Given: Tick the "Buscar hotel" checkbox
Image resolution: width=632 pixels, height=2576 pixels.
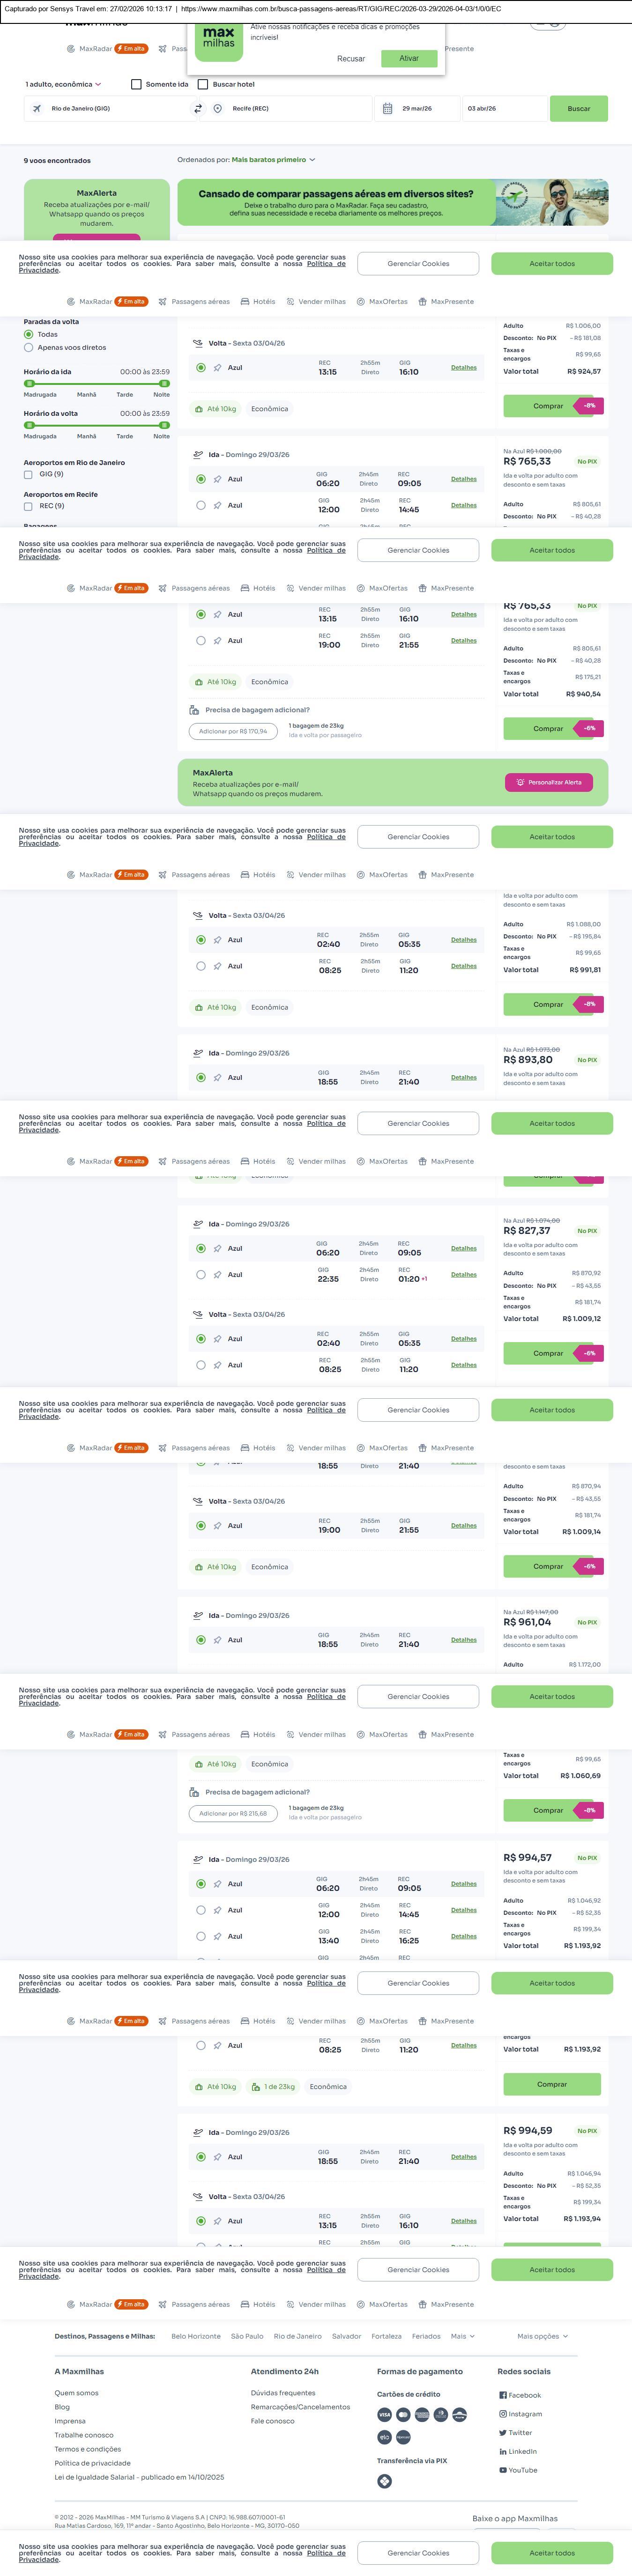Looking at the screenshot, I should 203,84.
